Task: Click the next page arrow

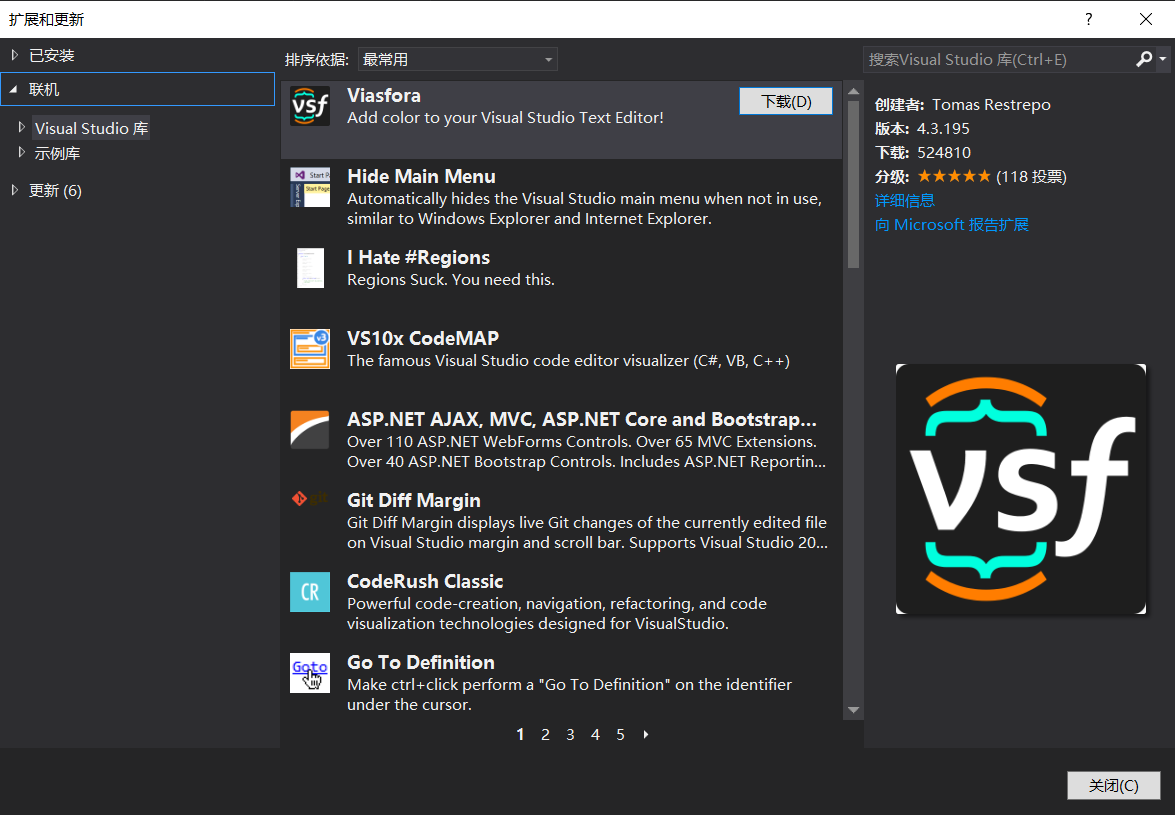Action: (x=646, y=735)
